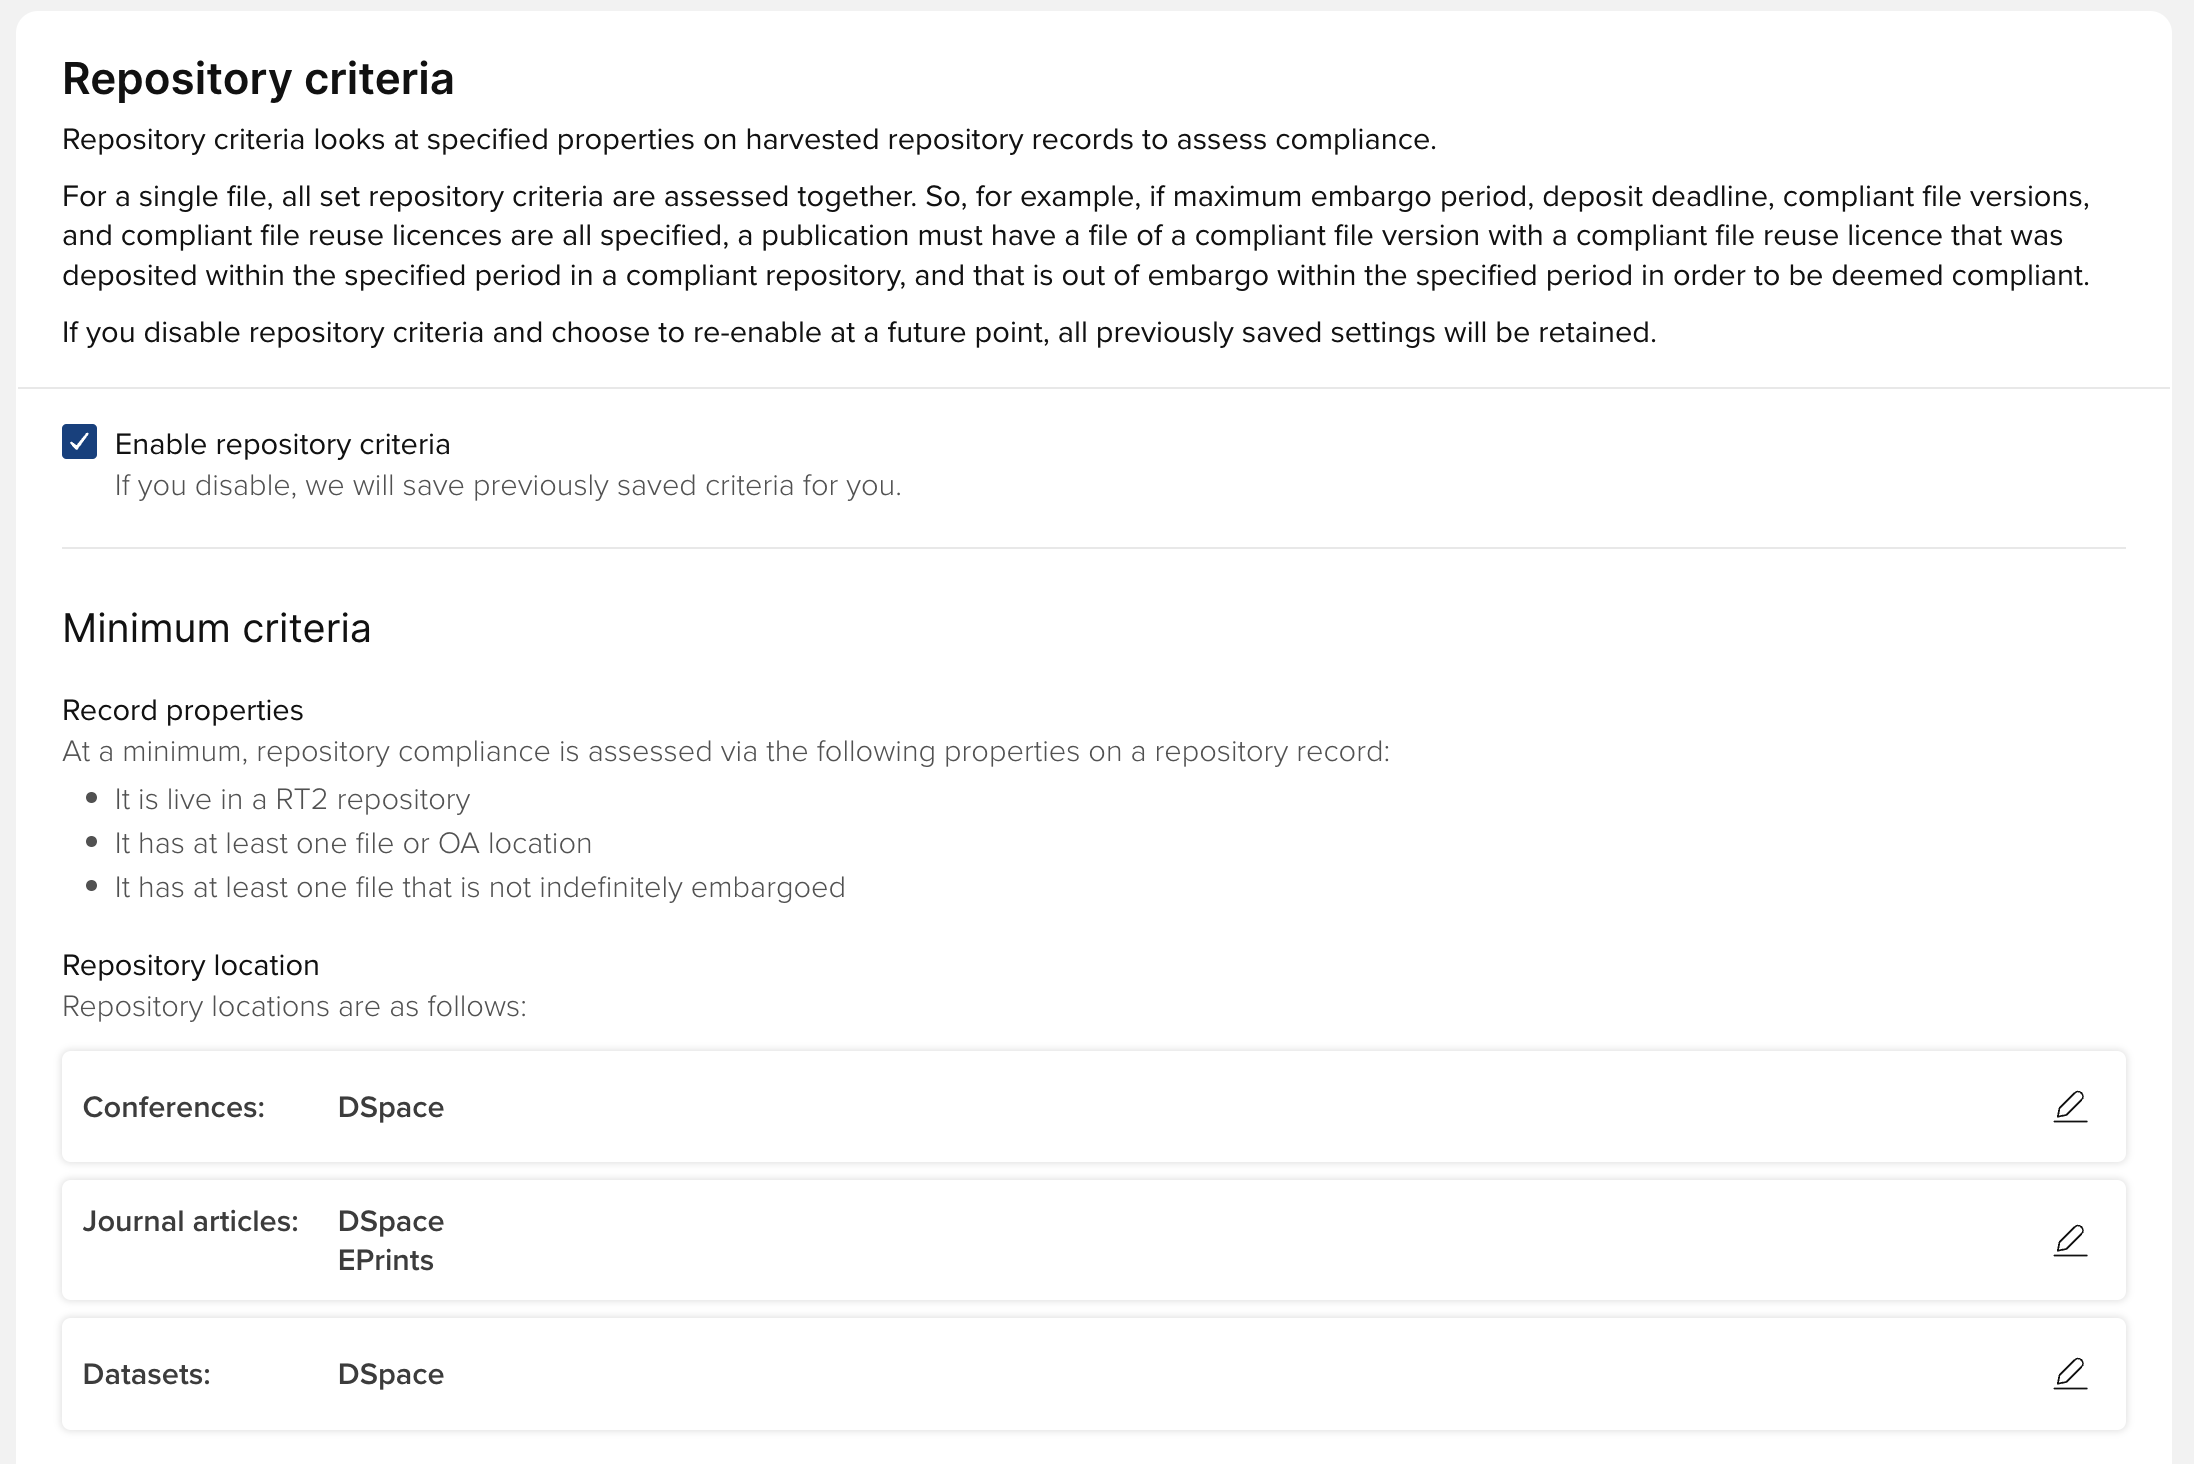2194x1464 pixels.
Task: Click the 'If you disable' helper text
Action: [x=507, y=486]
